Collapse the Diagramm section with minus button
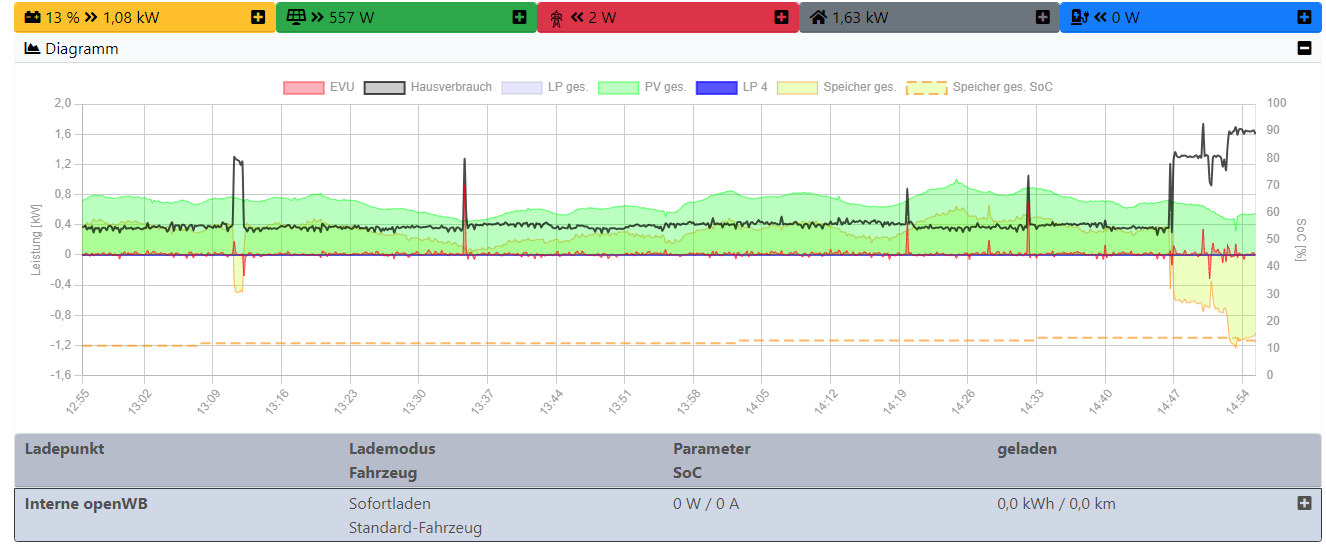The width and height of the screenshot is (1326, 548). [1304, 48]
